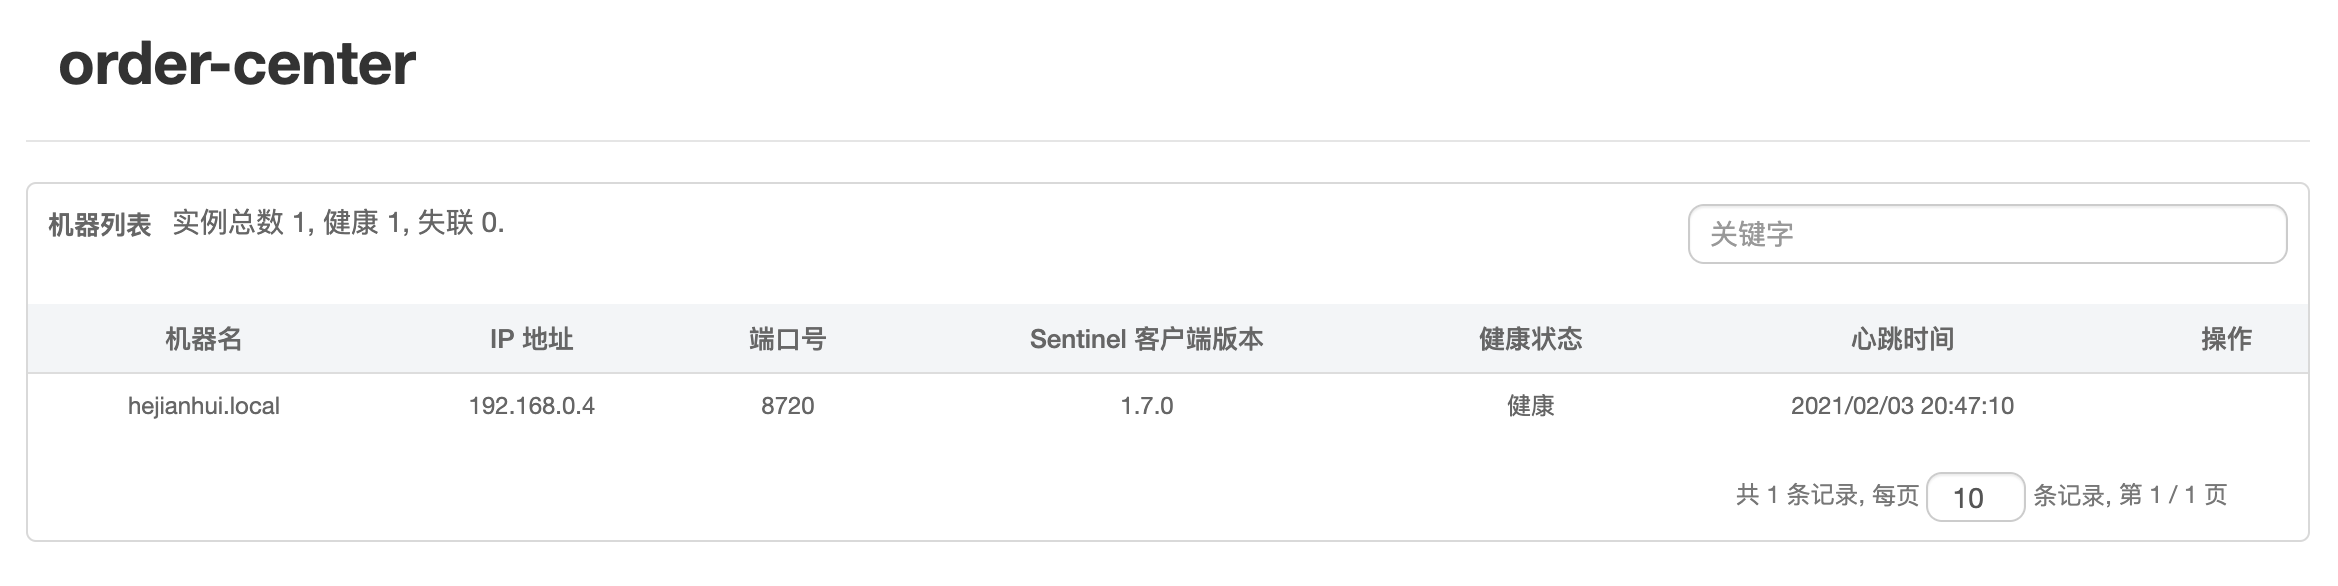Viewport: 2338px width, 586px height.
Task: Click the 端口号 column header
Action: (787, 339)
